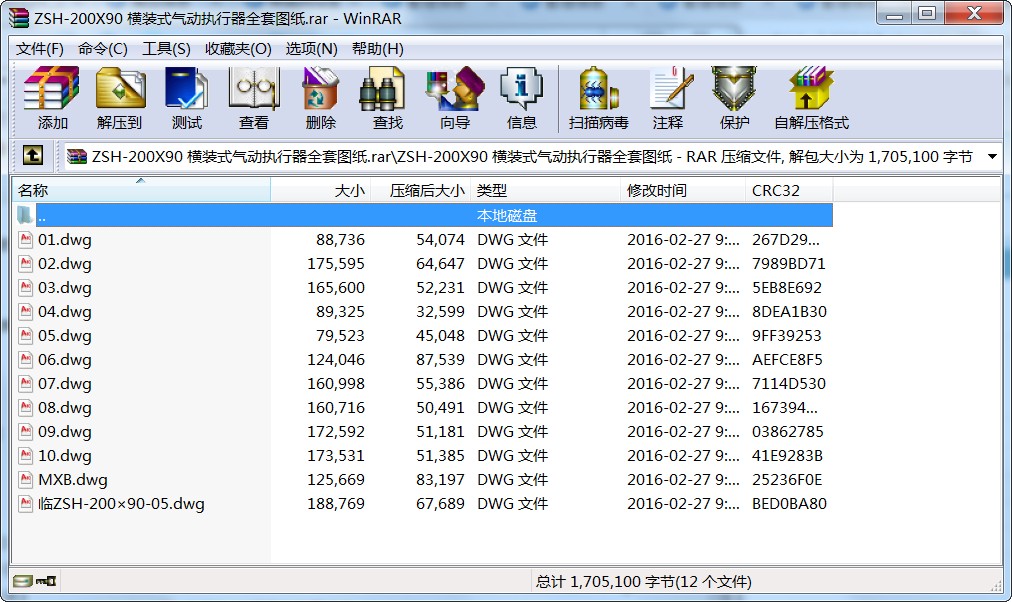Select file 03.dwg
Image resolution: width=1012 pixels, height=602 pixels.
[x=65, y=287]
